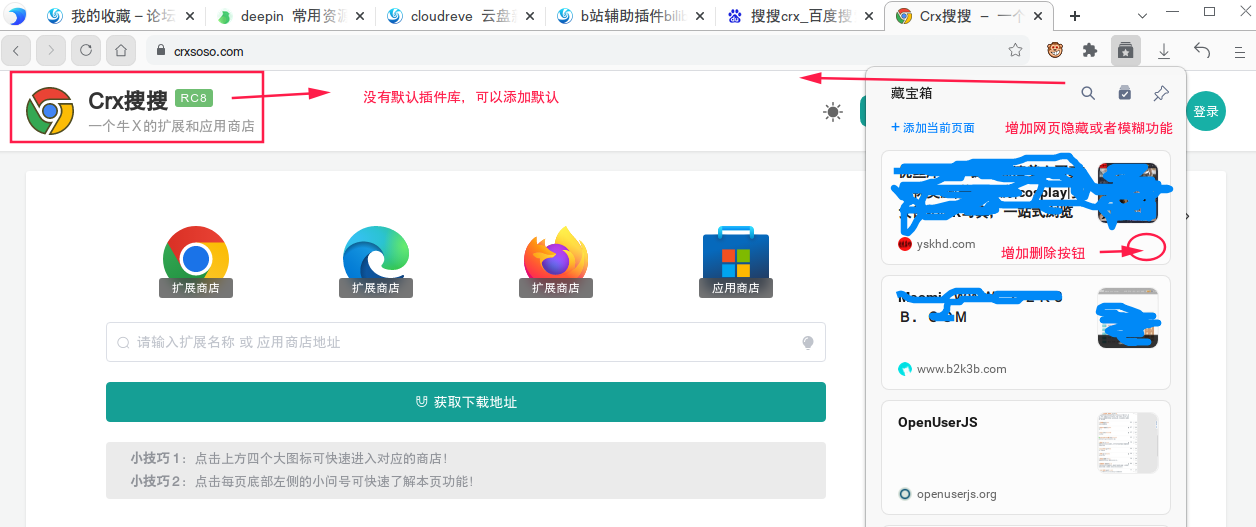
Task: Open the monkey-face extension icon
Action: 1055,51
